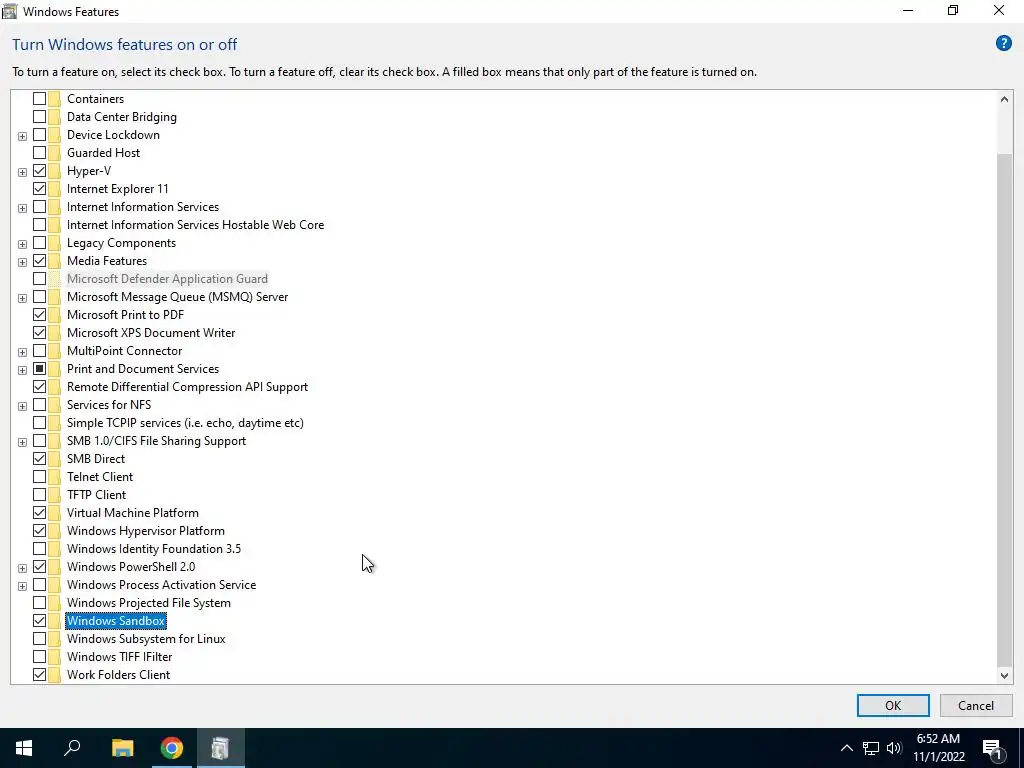Uncheck Microsoft XPS Document Writer
1024x768 pixels.
[39, 333]
